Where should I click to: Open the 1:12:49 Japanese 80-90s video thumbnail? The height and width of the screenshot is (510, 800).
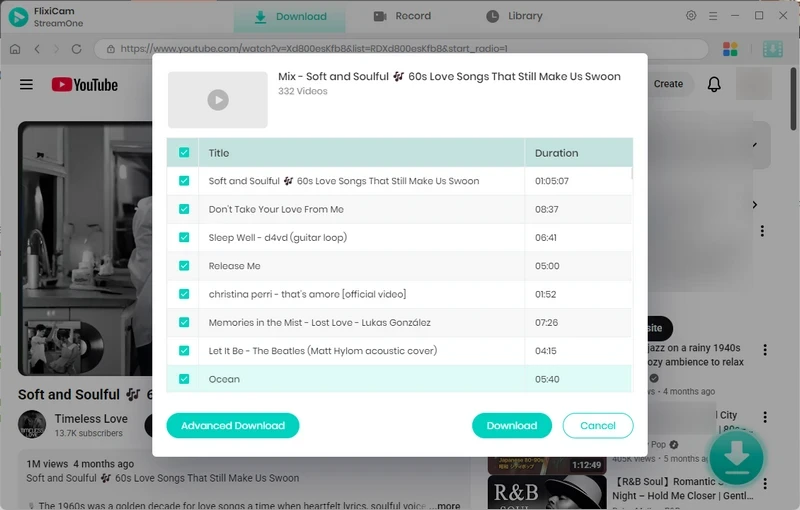tap(547, 465)
